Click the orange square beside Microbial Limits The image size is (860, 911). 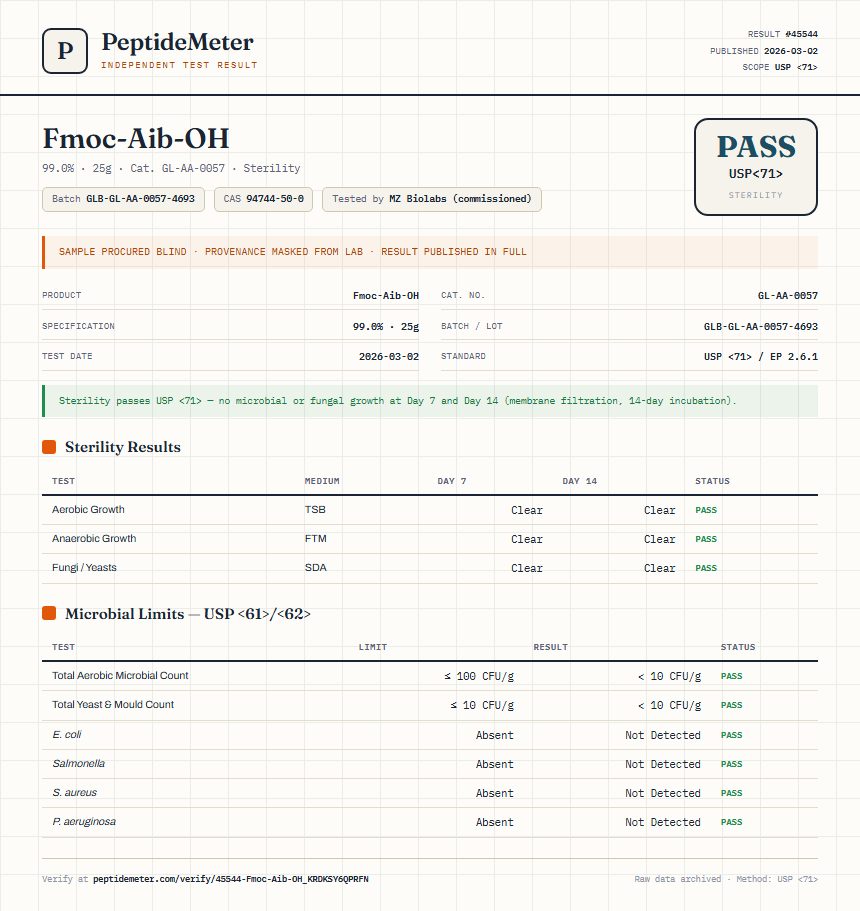(x=49, y=614)
